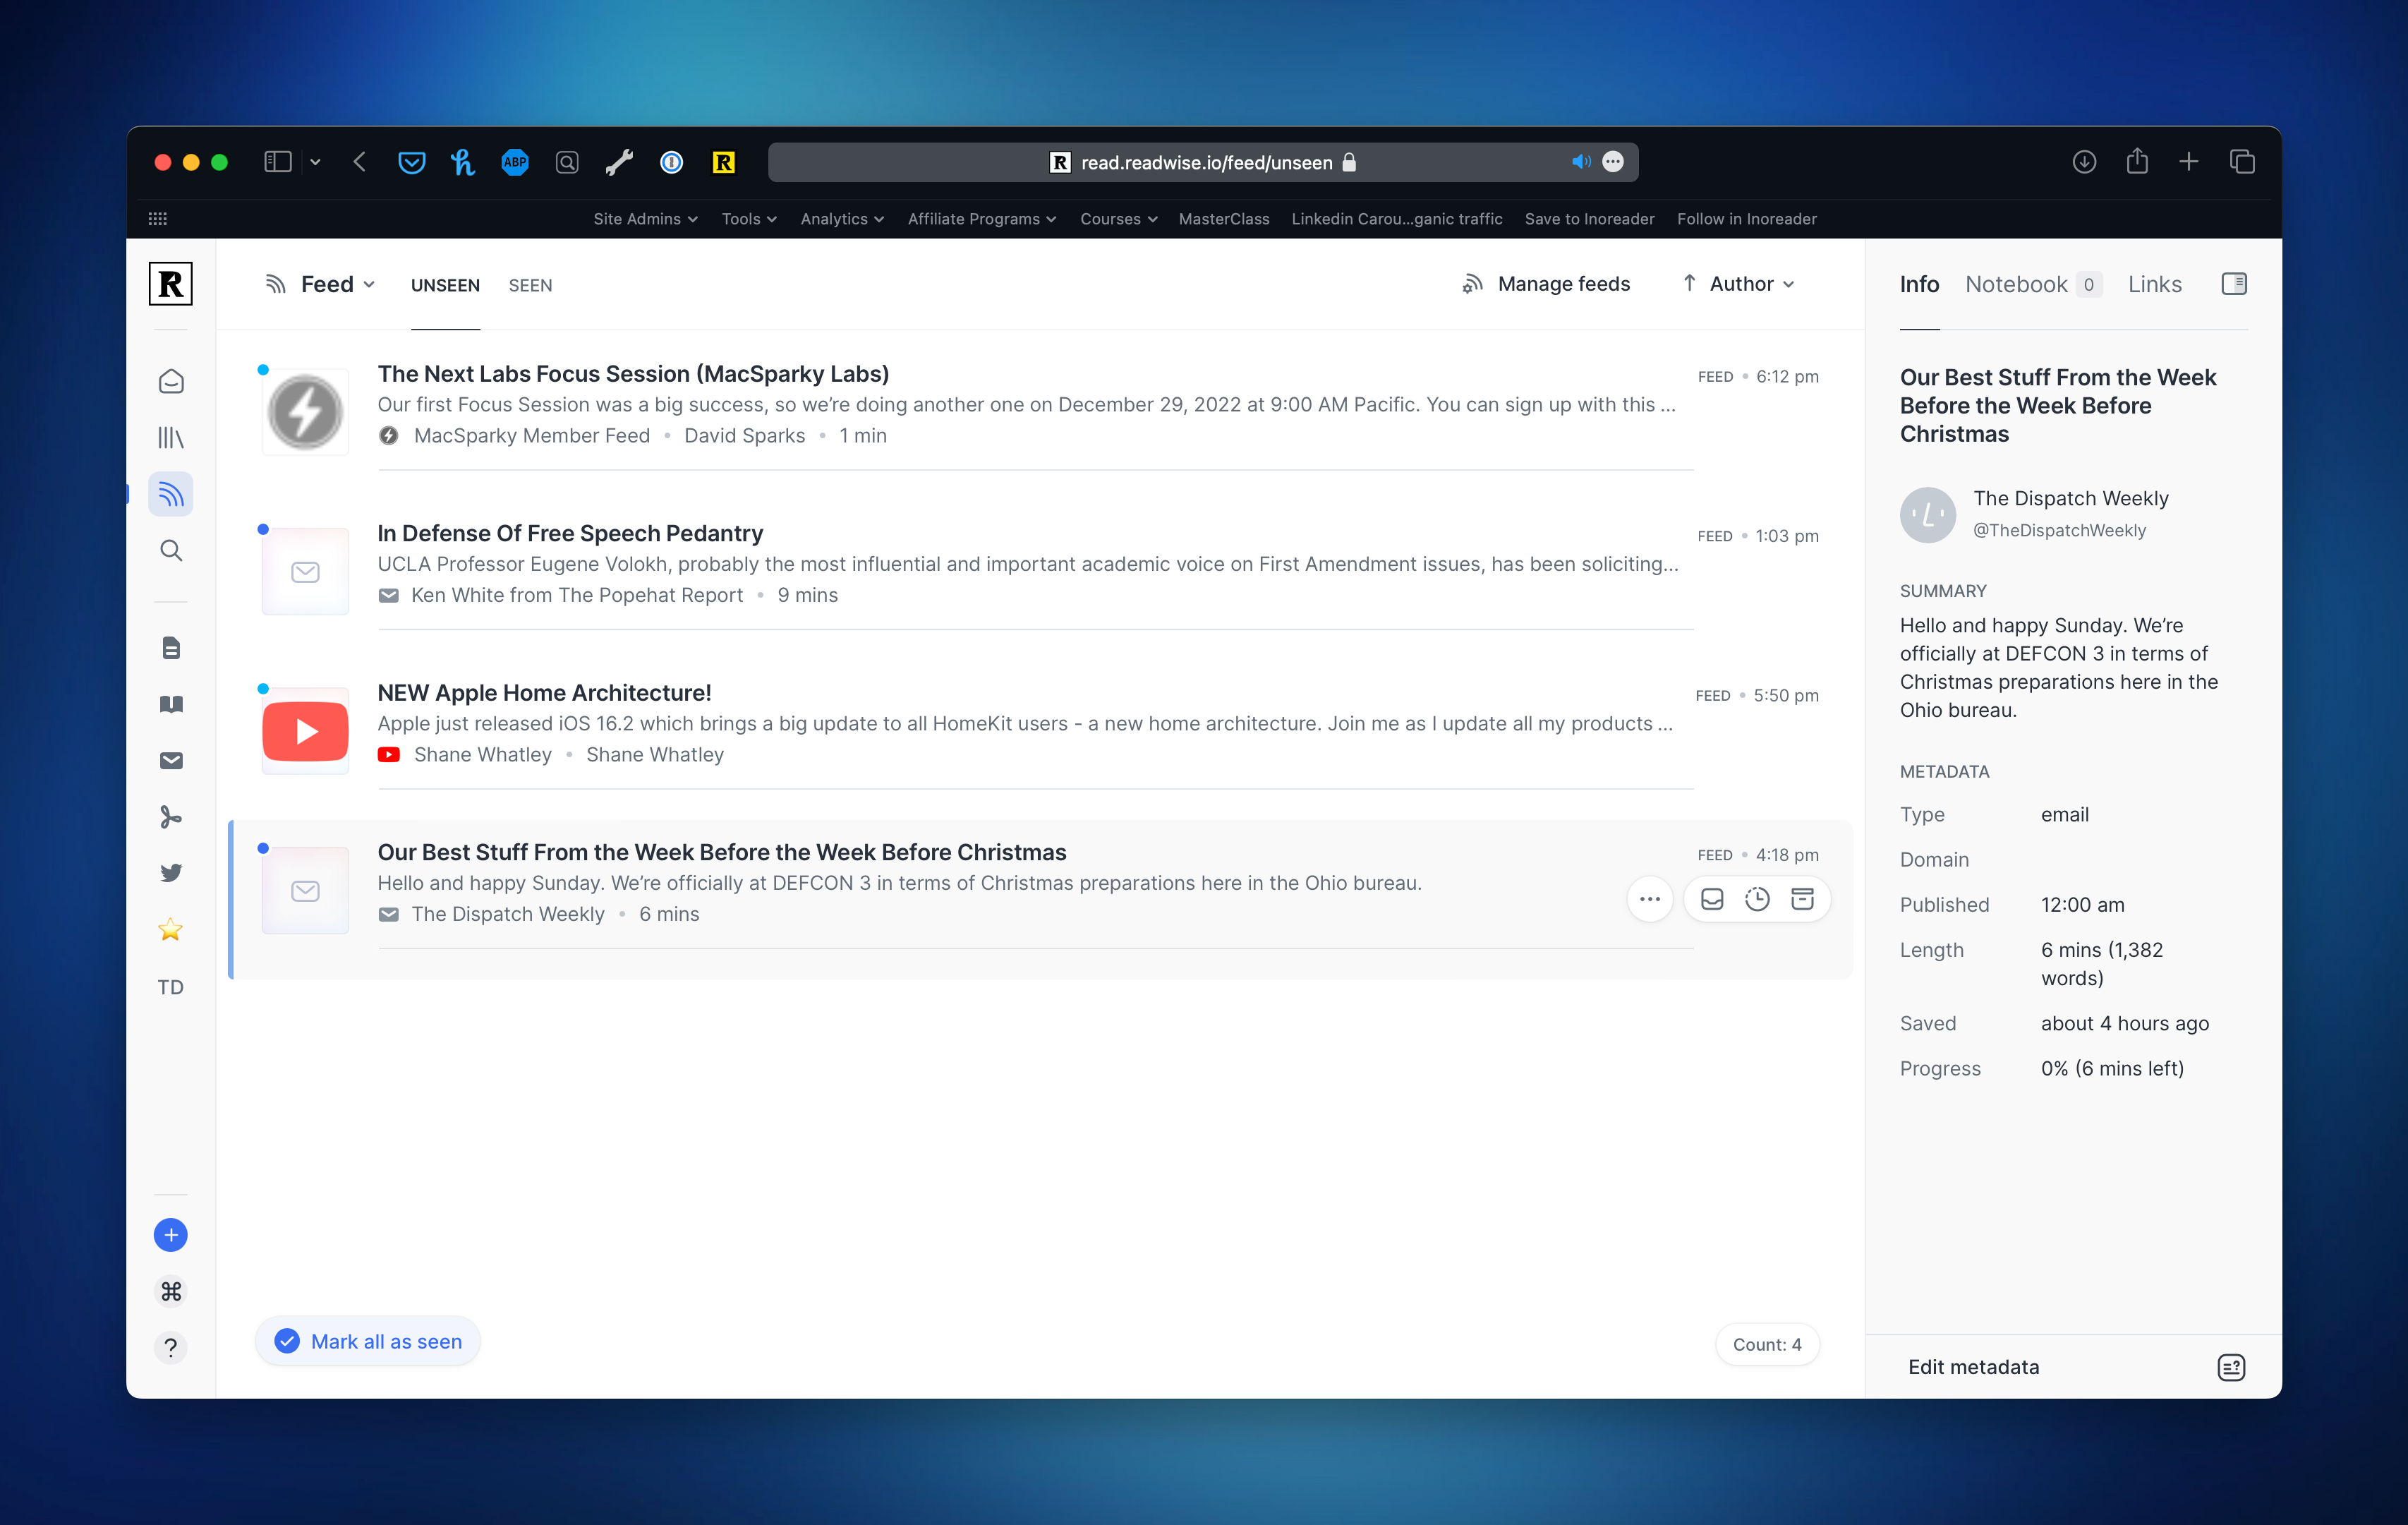Click the archive icon on Dispatch item
This screenshot has height=1525, width=2408.
coord(1802,899)
